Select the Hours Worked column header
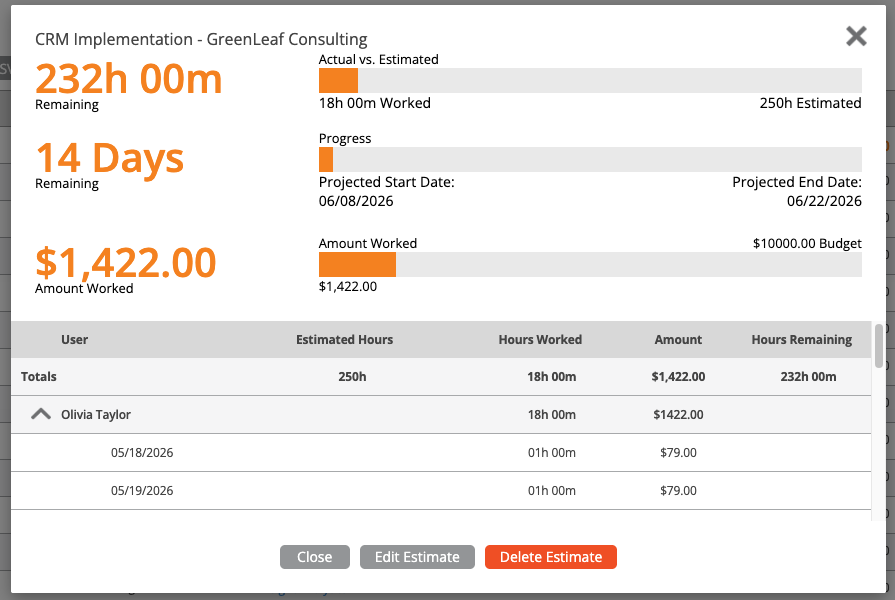 tap(540, 340)
